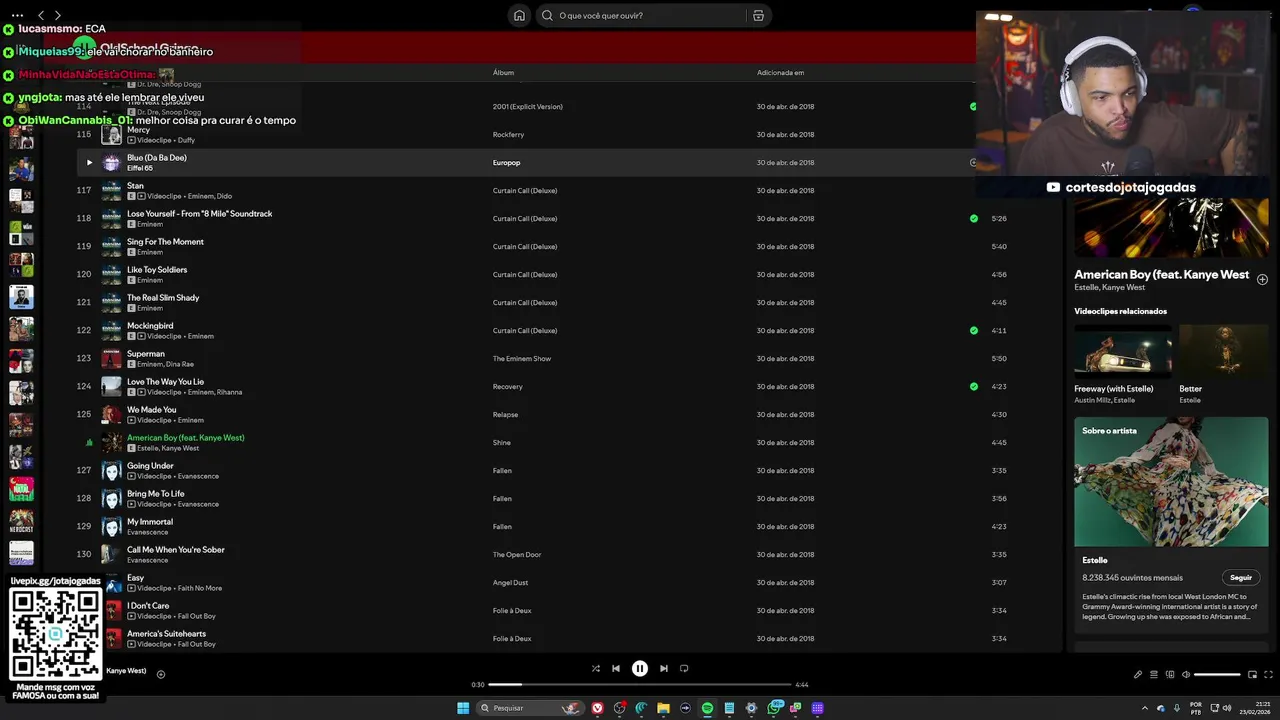Select the We Made You track title
The width and height of the screenshot is (1280, 720).
click(x=152, y=410)
